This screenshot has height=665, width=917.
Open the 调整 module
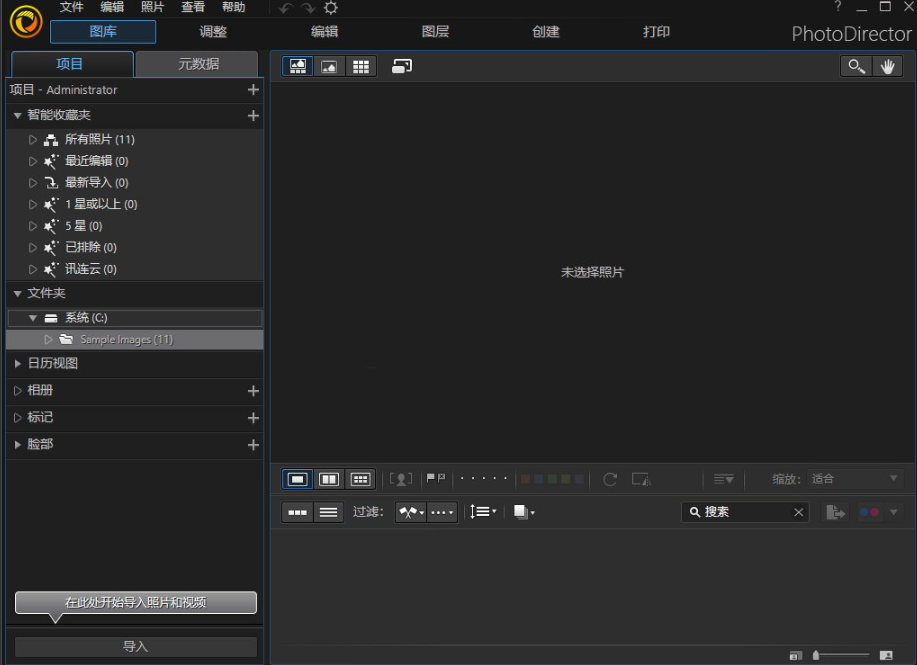(x=213, y=31)
